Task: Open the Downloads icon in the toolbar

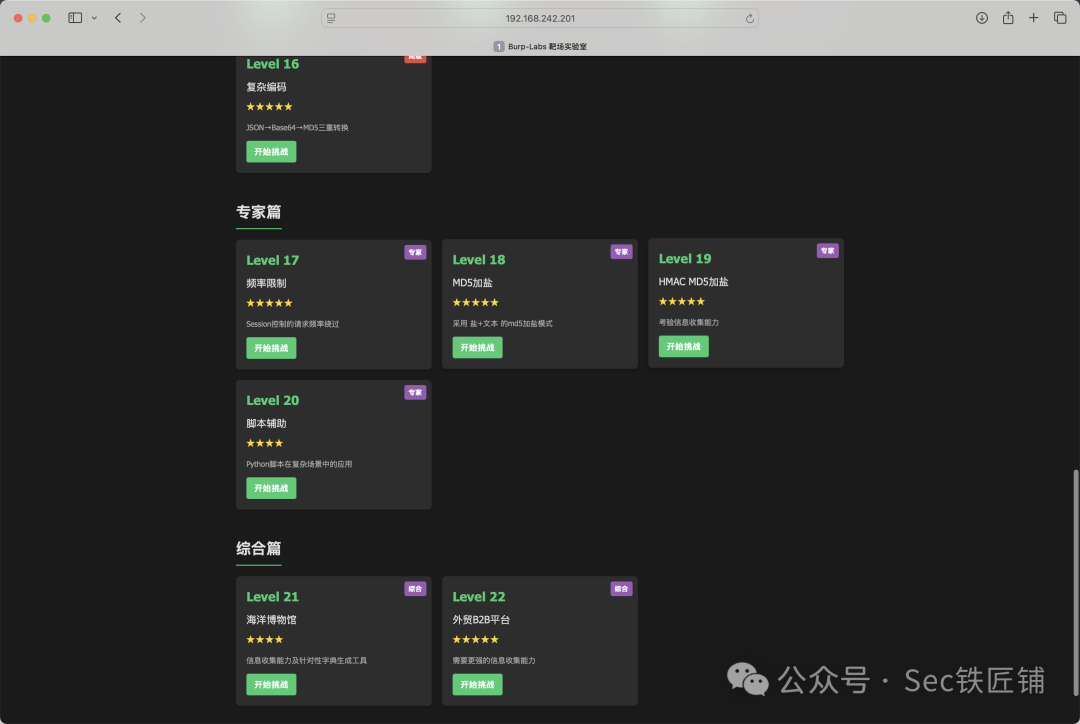Action: point(982,17)
